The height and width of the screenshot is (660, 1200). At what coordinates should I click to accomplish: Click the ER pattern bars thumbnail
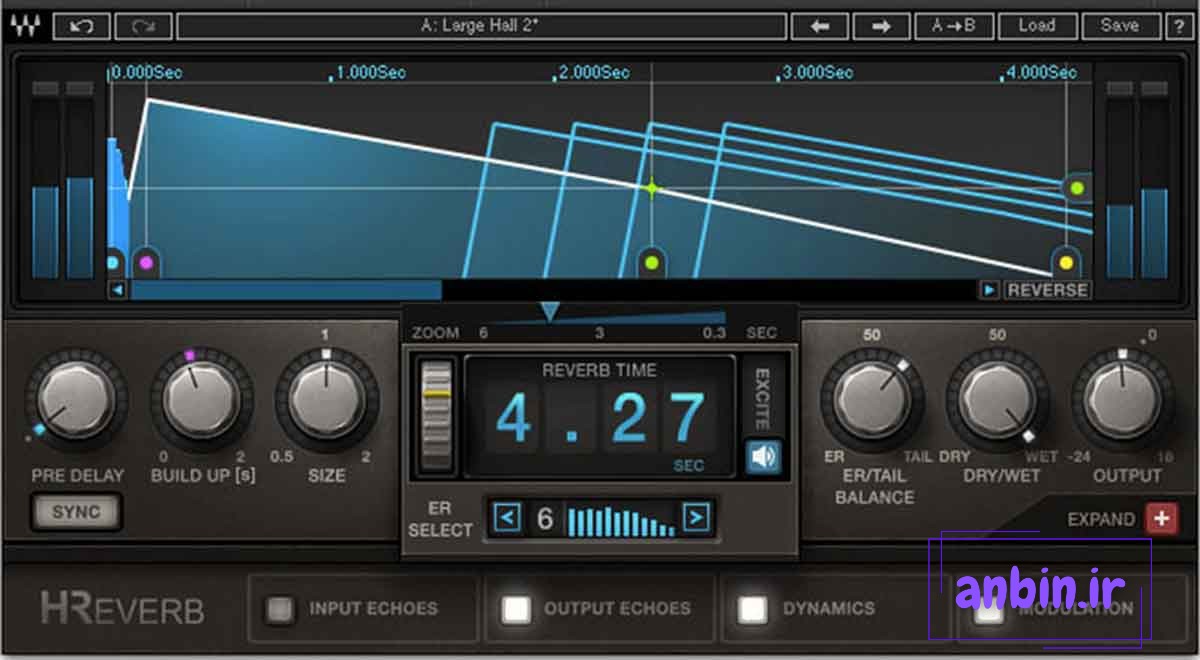[x=620, y=521]
